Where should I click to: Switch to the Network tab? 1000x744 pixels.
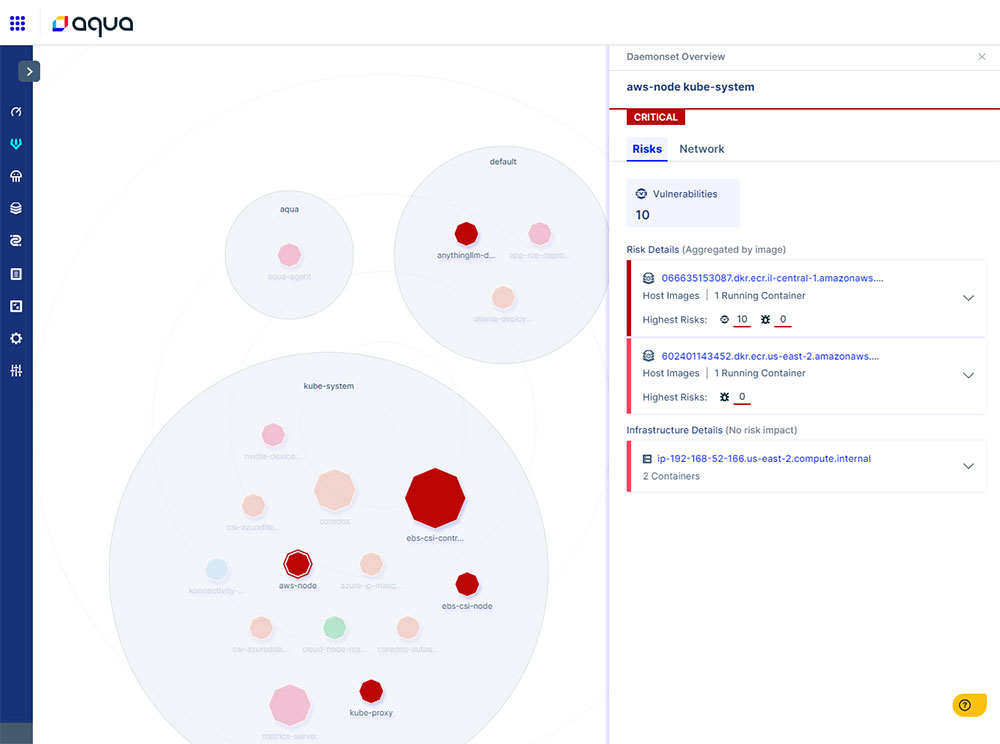[x=702, y=149]
